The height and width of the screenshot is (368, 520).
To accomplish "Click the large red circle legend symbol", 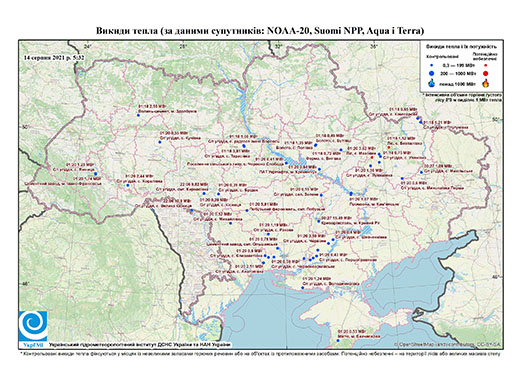I will click(486, 73).
